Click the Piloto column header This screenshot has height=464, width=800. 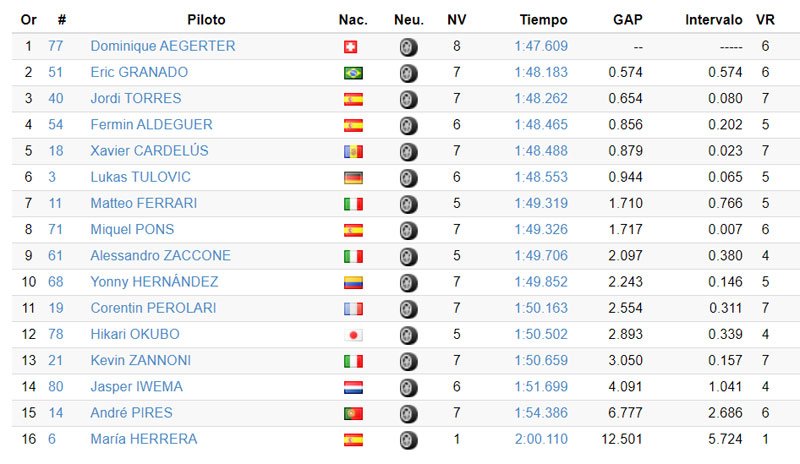coord(206,19)
